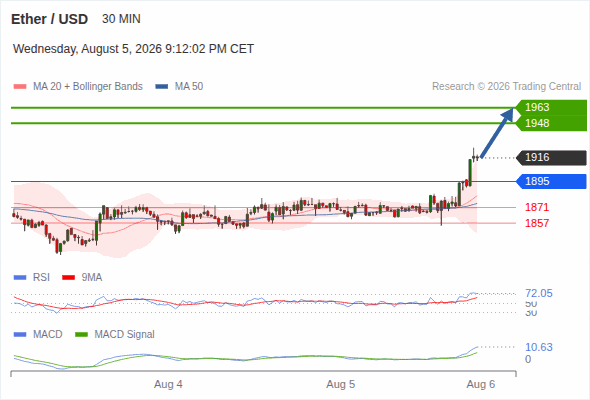Screen dimensions: 590x400
Task: Click the Aug 5 date axis label
Action: [x=341, y=384]
